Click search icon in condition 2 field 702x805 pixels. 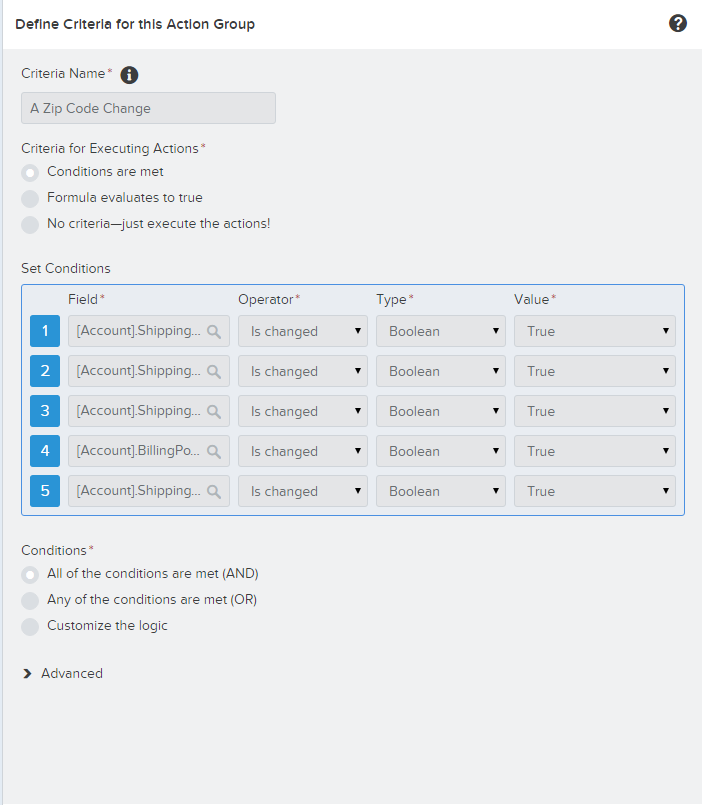click(x=214, y=371)
